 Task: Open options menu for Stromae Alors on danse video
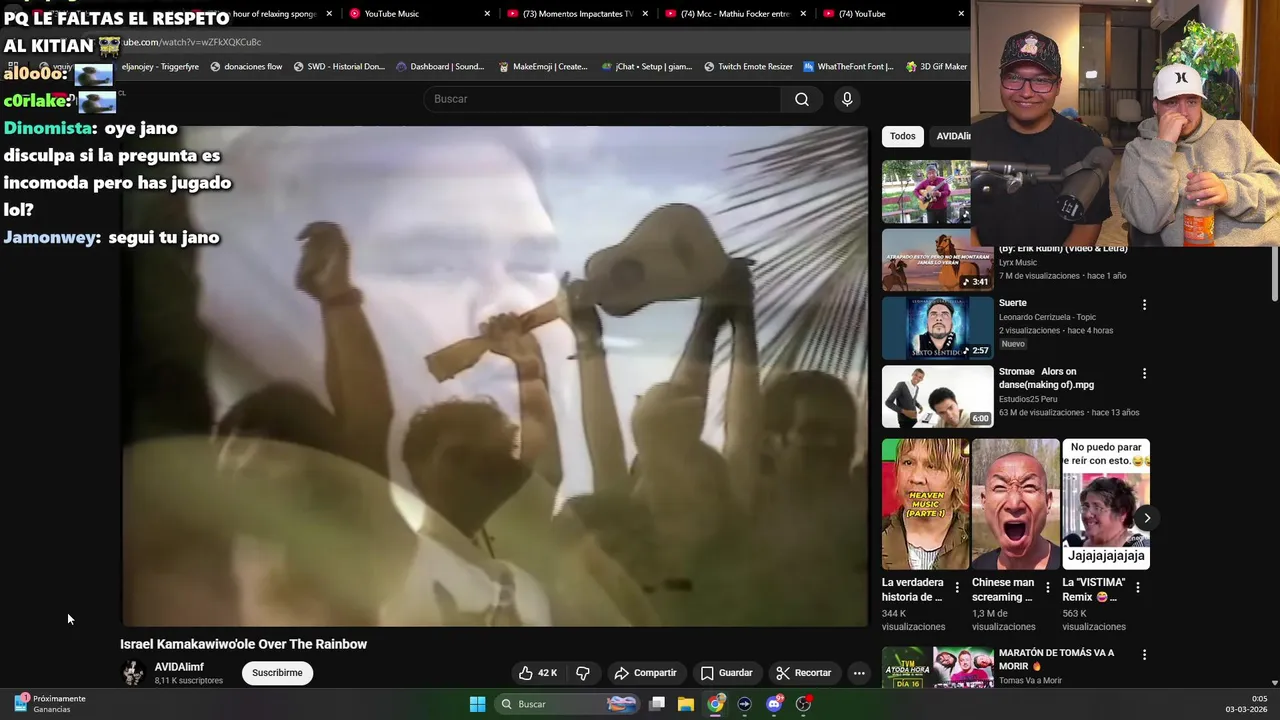pyautogui.click(x=1144, y=373)
